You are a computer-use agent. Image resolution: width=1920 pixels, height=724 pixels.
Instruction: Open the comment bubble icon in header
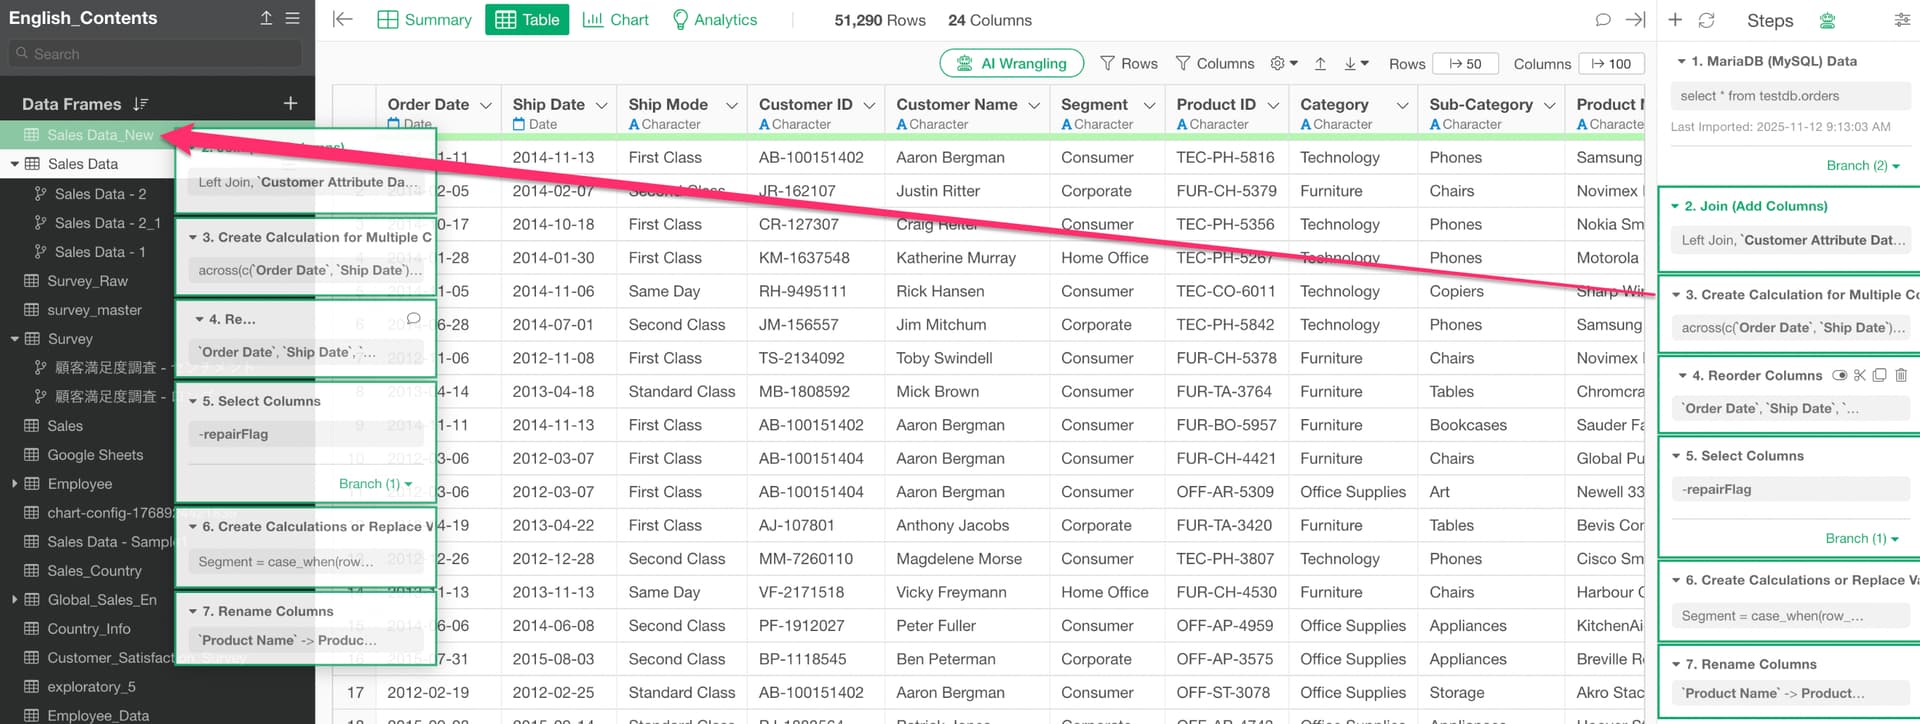1603,20
